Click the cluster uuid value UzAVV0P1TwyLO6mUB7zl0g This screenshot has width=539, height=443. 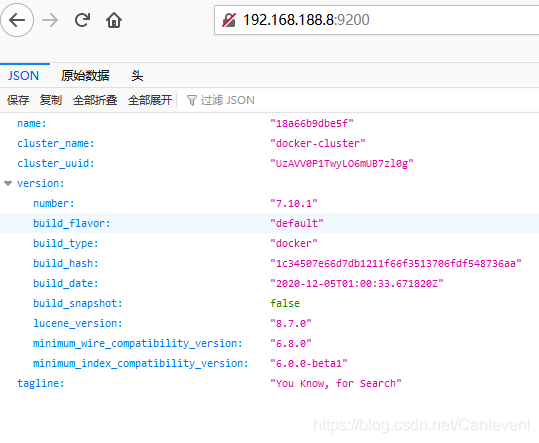click(342, 163)
